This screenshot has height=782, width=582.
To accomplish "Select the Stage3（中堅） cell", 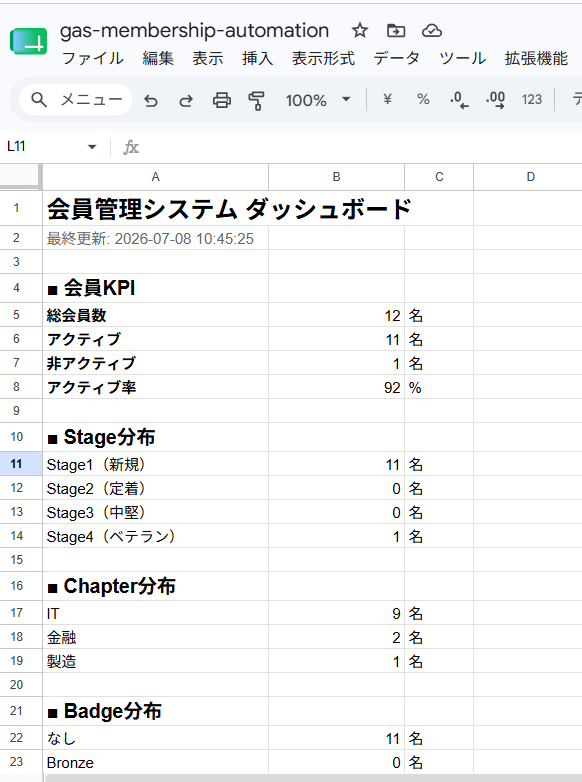I will [156, 512].
